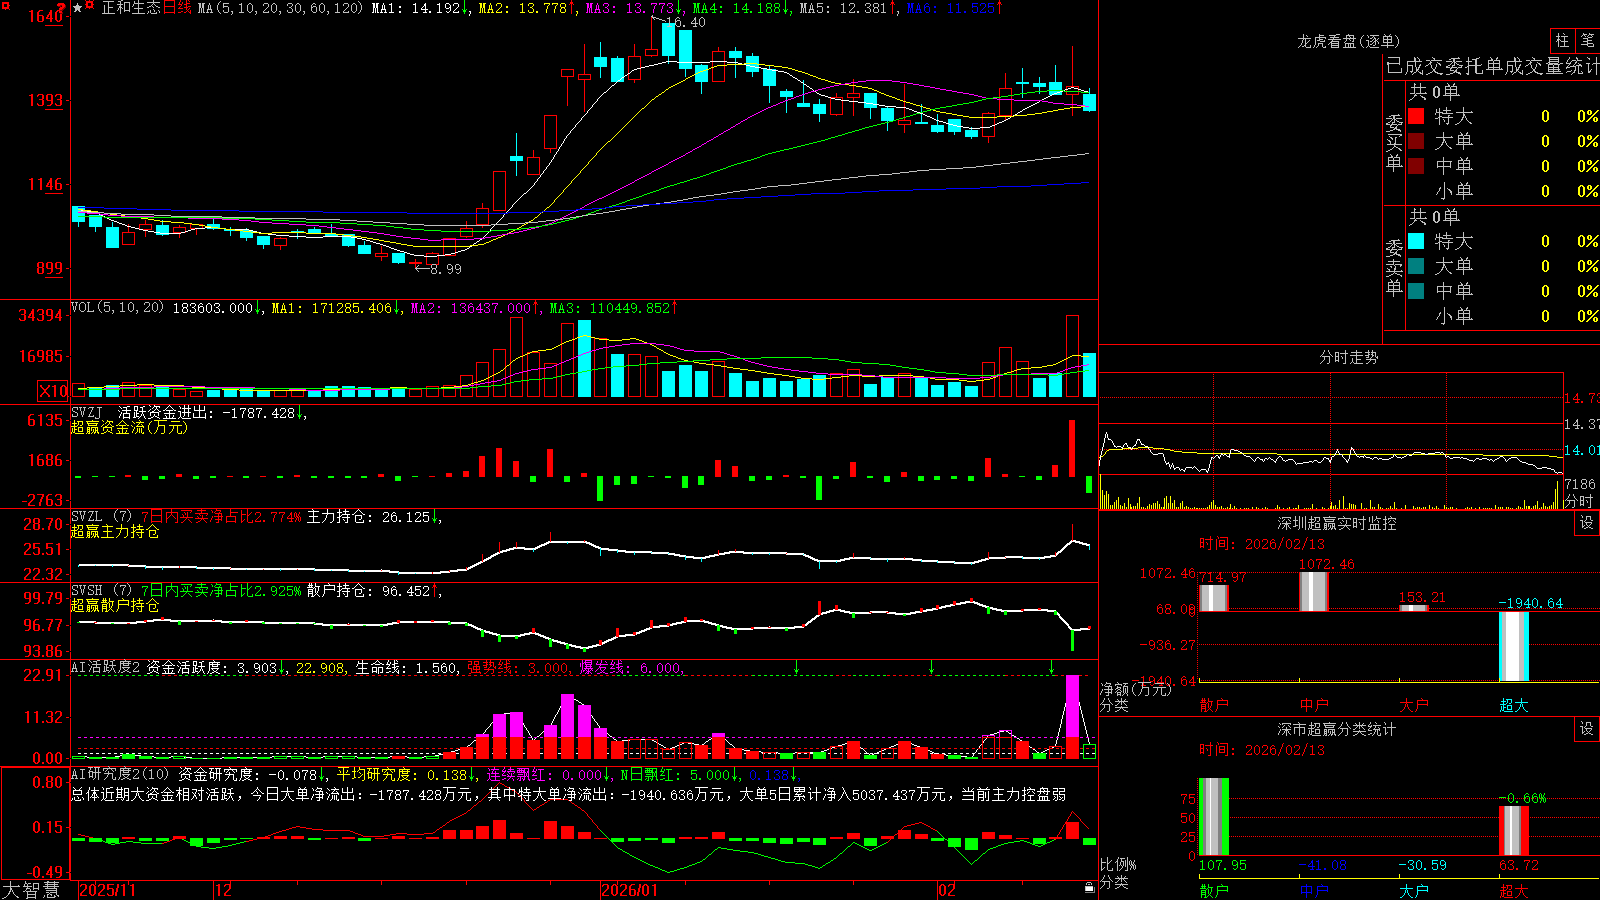Click the 分时走势 panel title
Image resolution: width=1600 pixels, height=900 pixels.
(x=1349, y=357)
